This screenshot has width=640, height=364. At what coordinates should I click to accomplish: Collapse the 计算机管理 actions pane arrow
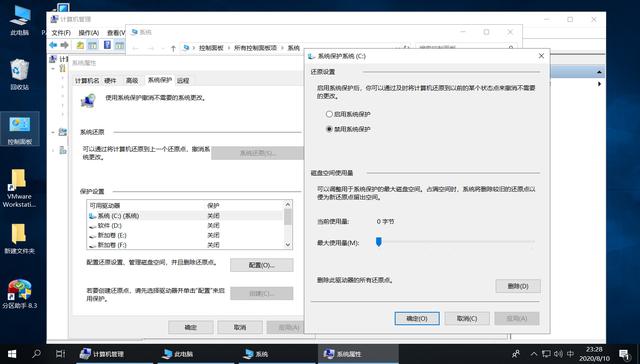pos(599,72)
